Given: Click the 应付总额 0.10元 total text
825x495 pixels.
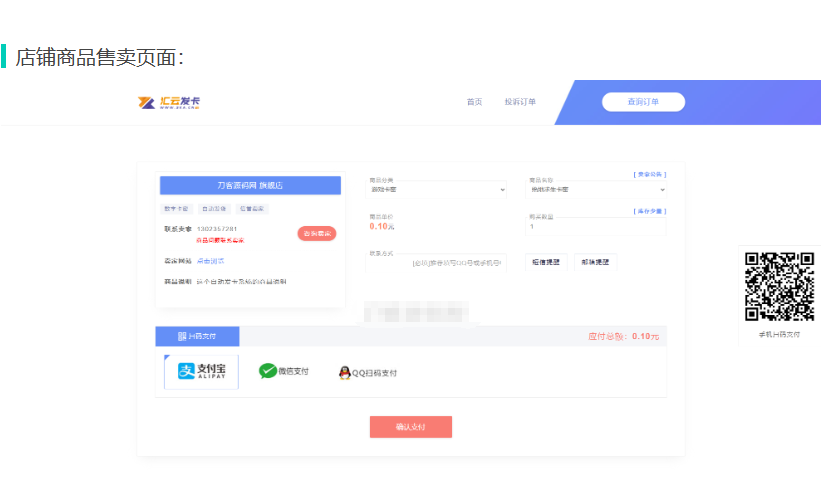Looking at the screenshot, I should [623, 336].
